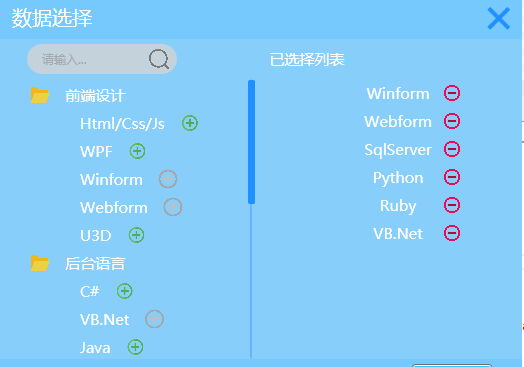Add WPF using the green plus icon
This screenshot has width=524, height=367.
click(x=137, y=151)
